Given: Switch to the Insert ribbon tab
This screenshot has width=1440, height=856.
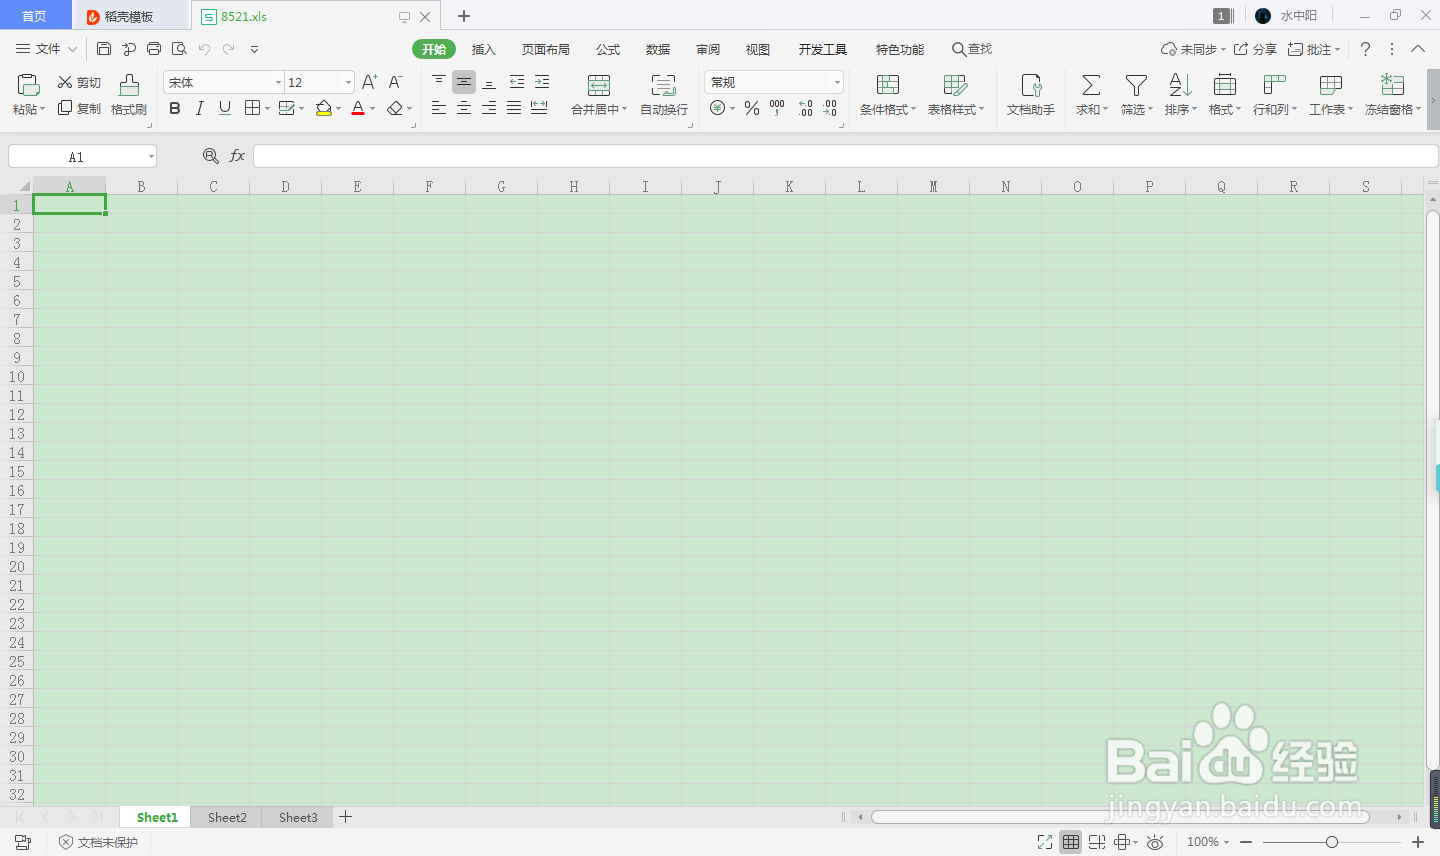Looking at the screenshot, I should point(484,49).
